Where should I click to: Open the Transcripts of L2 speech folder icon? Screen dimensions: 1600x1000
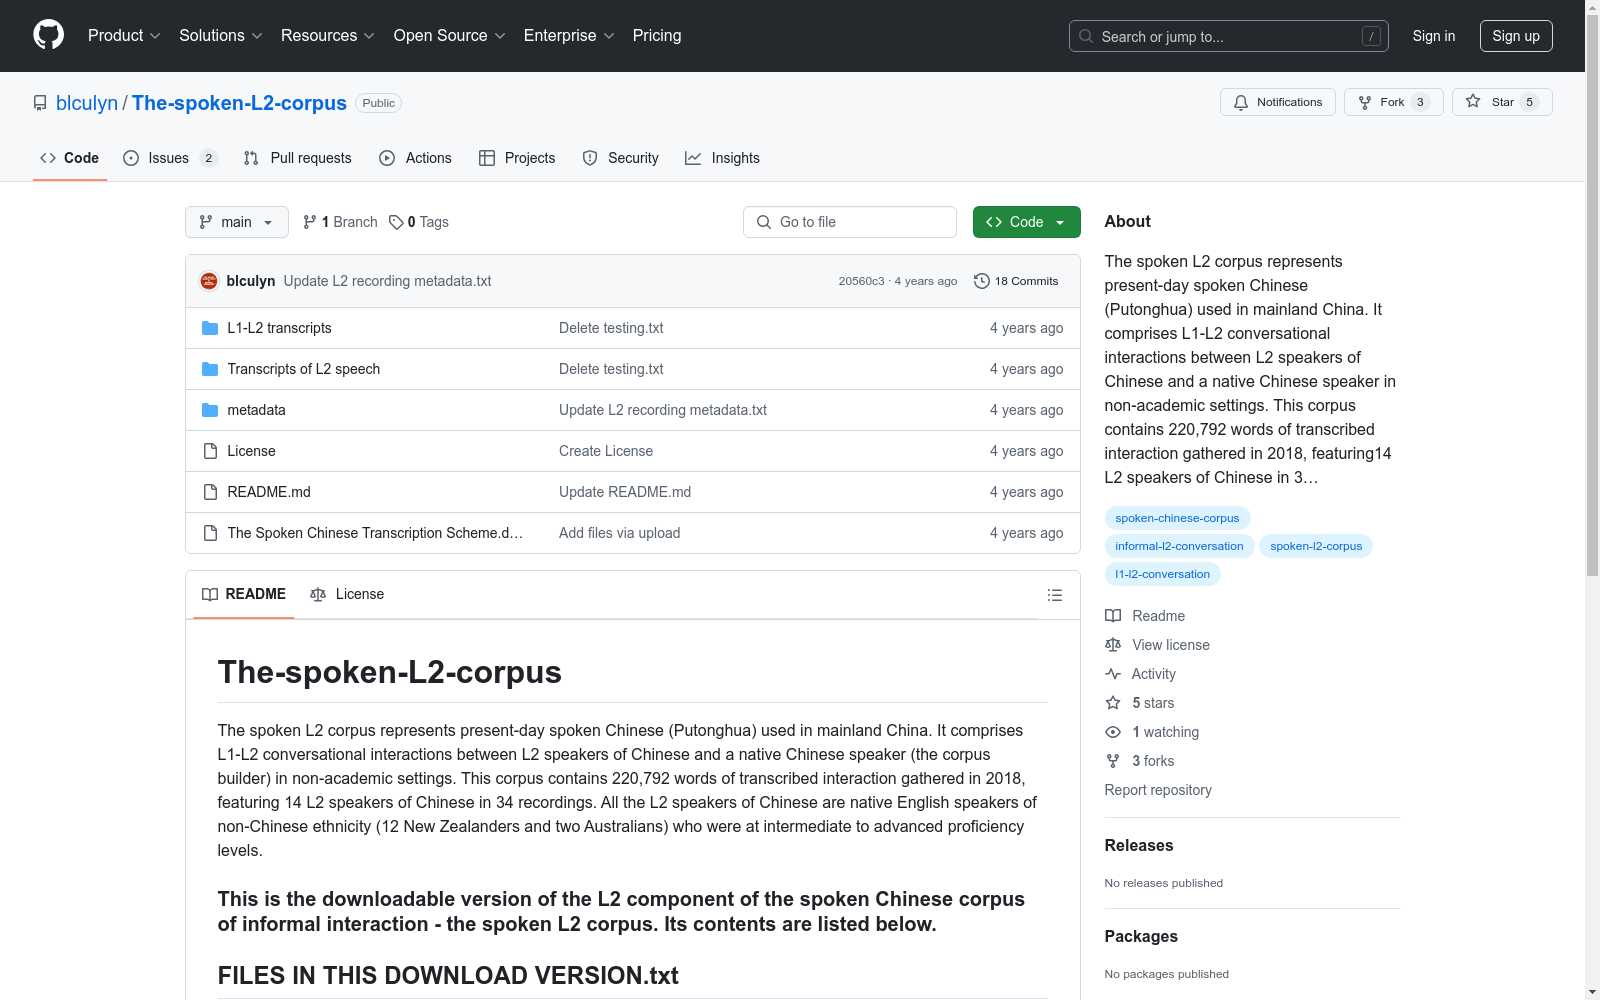click(210, 369)
